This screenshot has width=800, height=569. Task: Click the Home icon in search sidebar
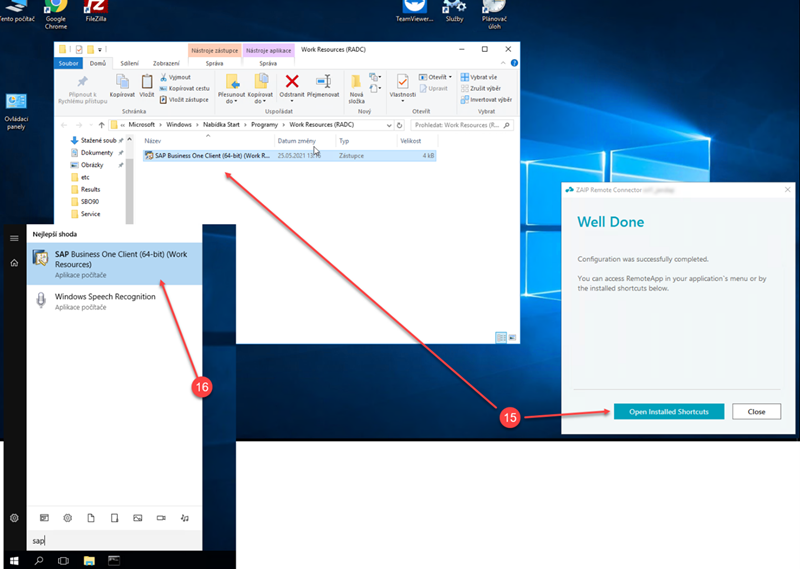[x=14, y=263]
